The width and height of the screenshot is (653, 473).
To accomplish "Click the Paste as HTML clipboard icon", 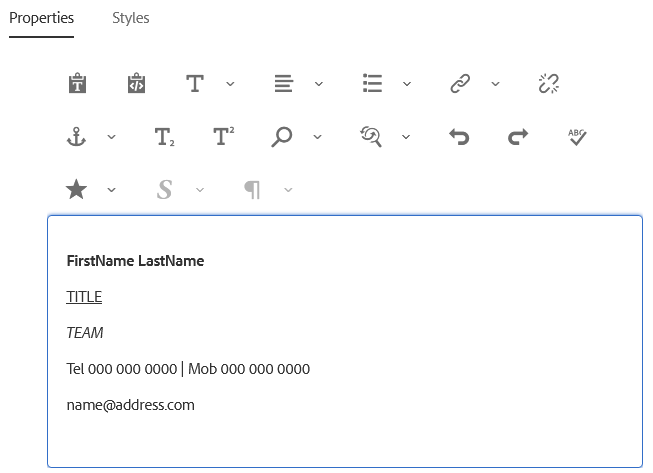I will tap(136, 83).
